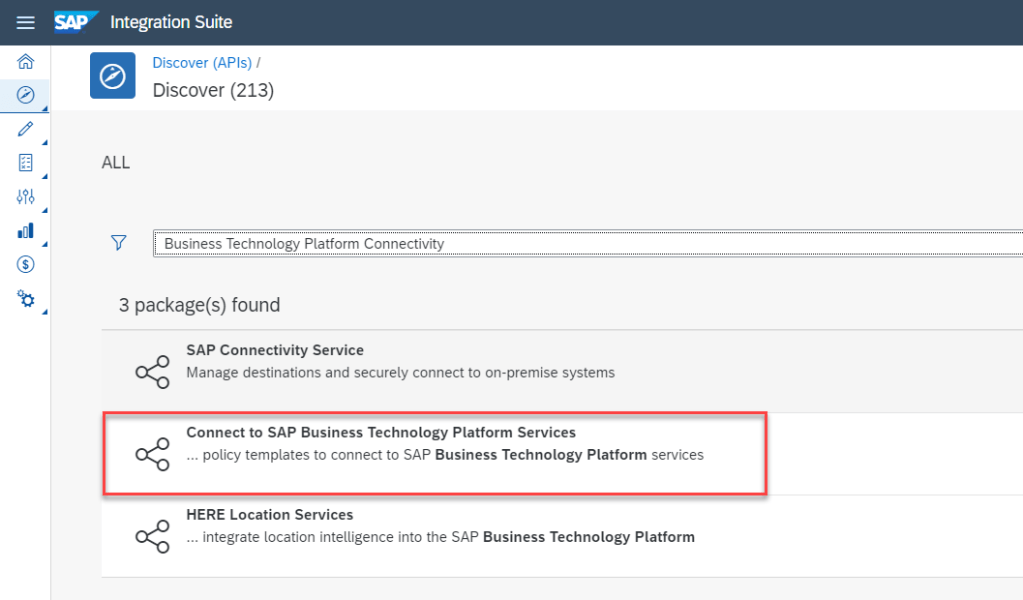This screenshot has width=1023, height=600.
Task: Open the SAP Connectivity Service package
Action: coord(275,351)
